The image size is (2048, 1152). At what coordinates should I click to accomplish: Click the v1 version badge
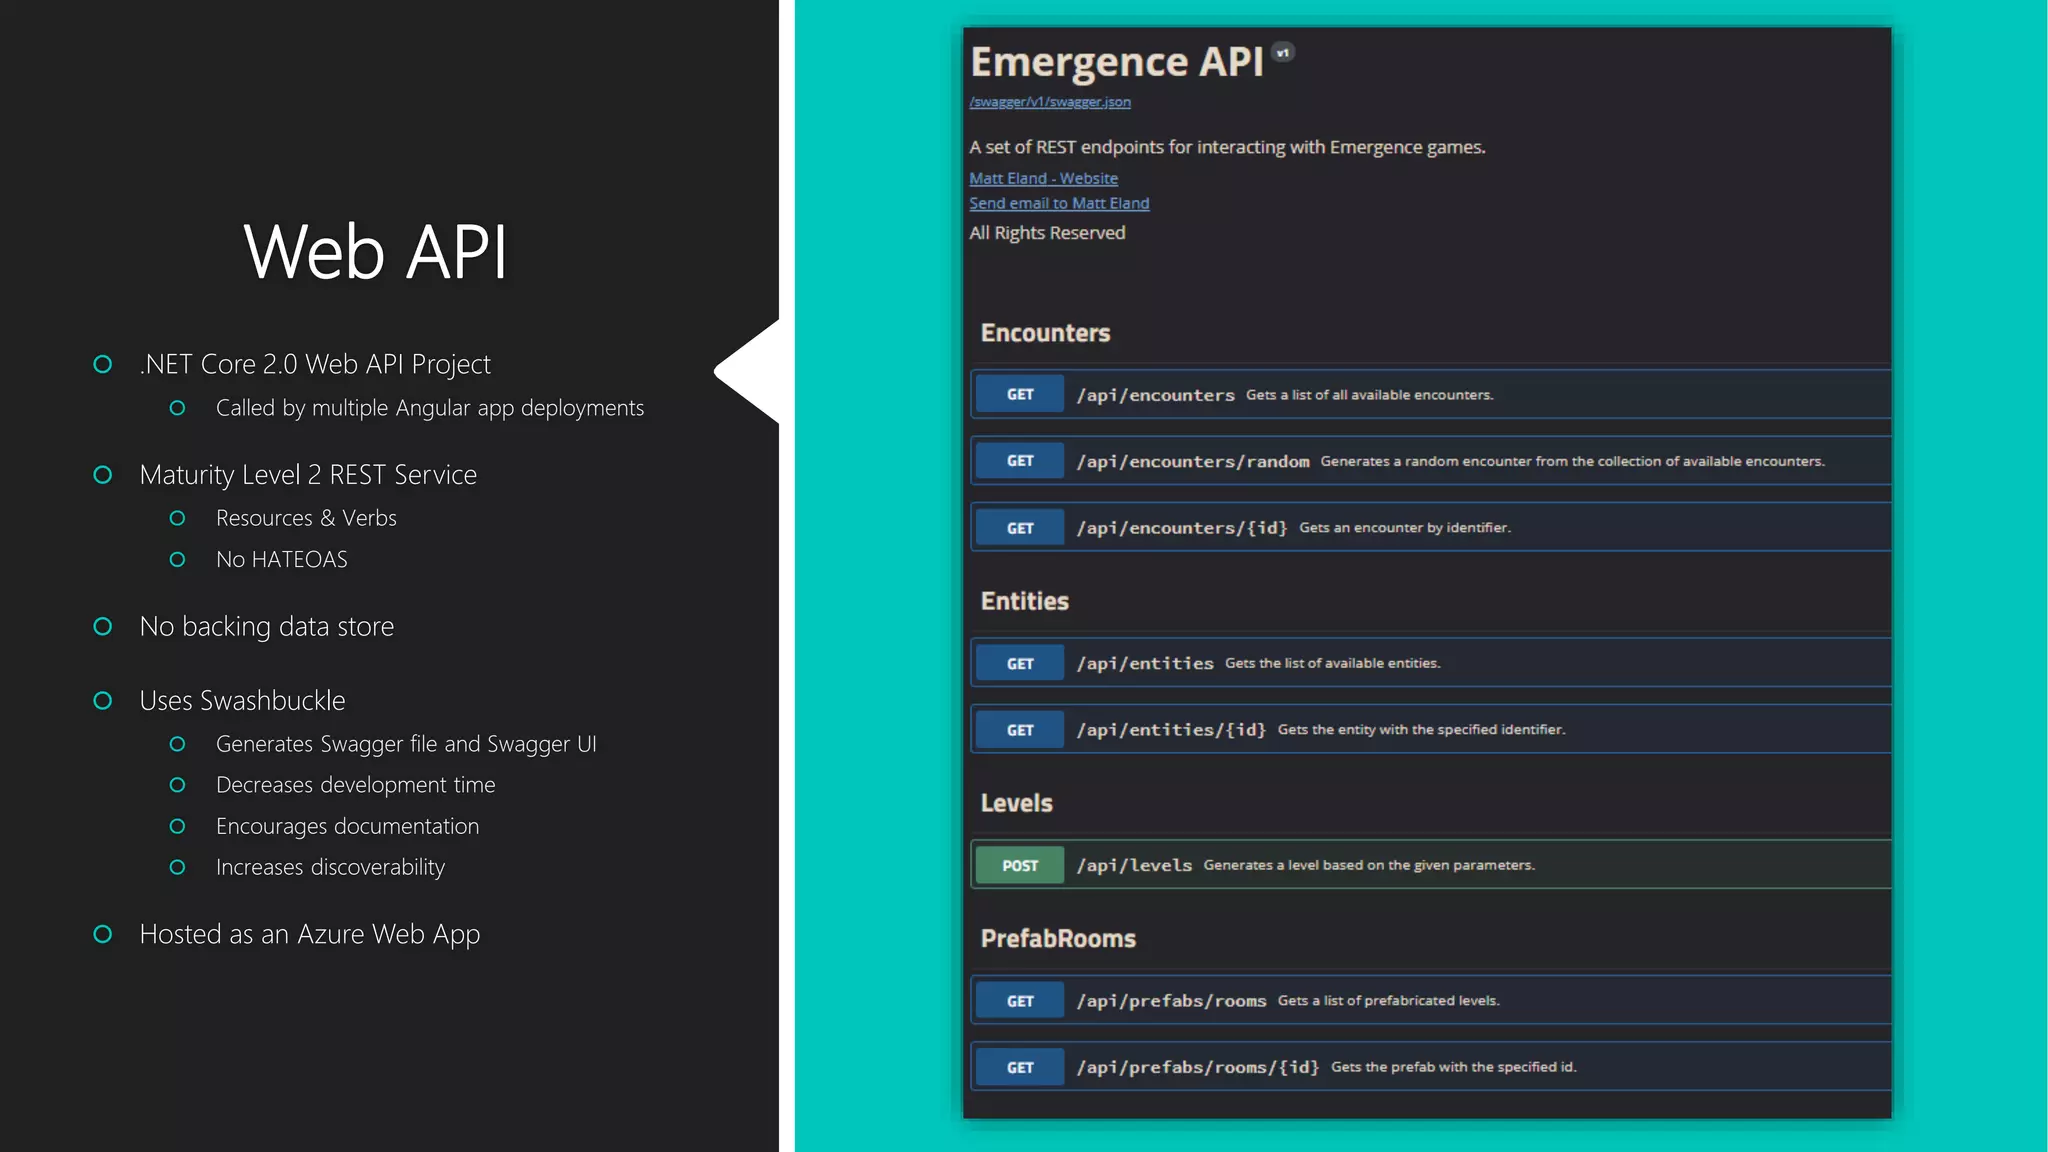point(1283,52)
